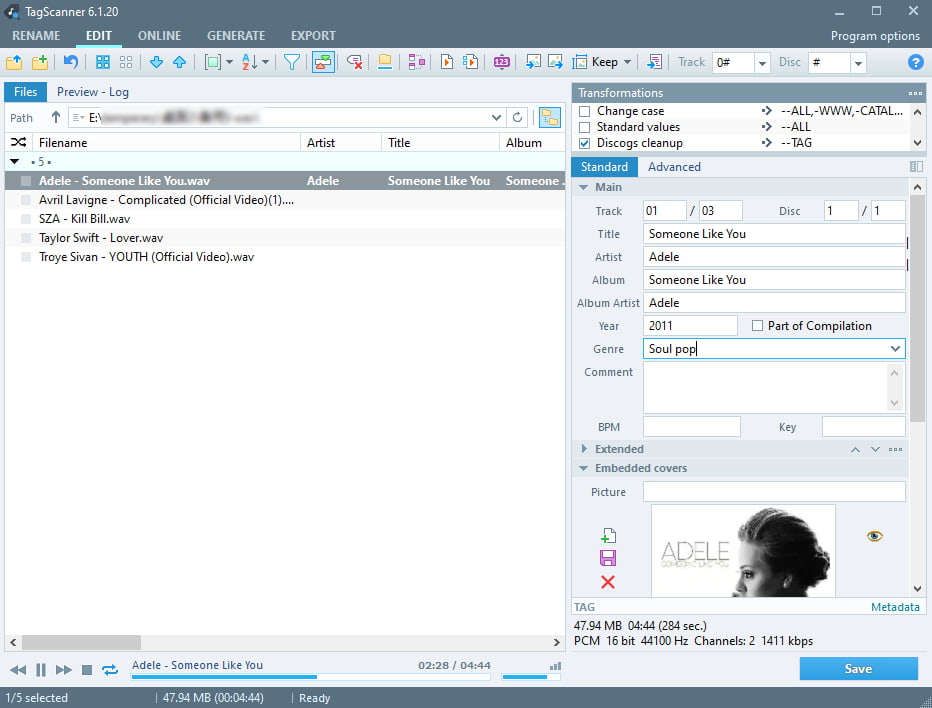932x708 pixels.
Task: Open the Disc format dropdown
Action: [858, 62]
